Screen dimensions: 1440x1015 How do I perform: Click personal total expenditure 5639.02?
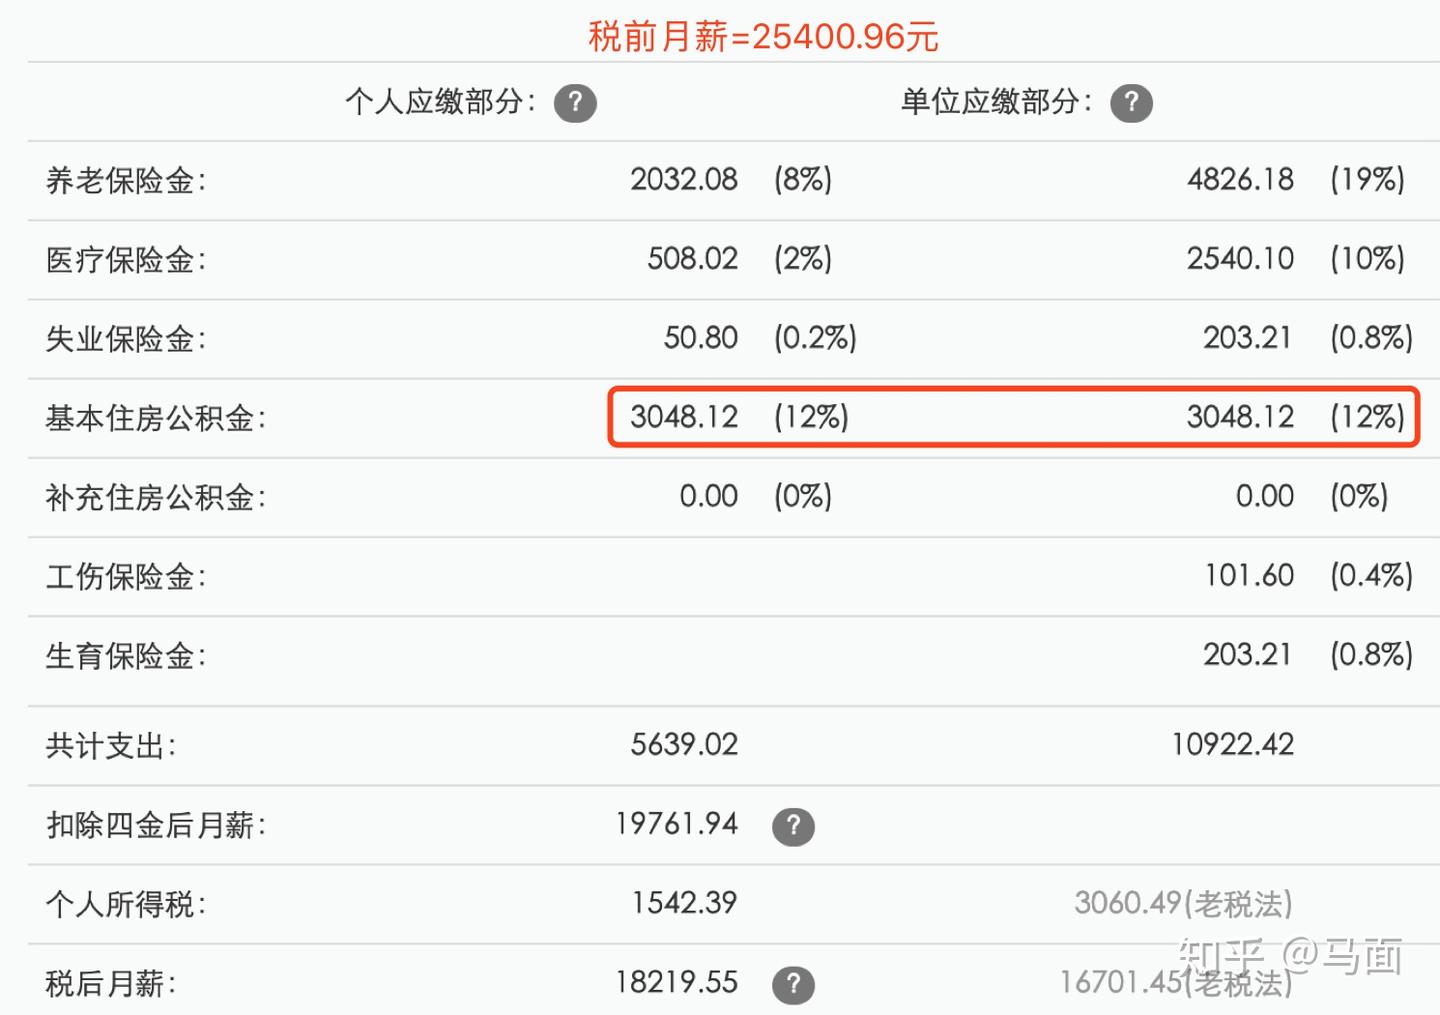coord(684,745)
